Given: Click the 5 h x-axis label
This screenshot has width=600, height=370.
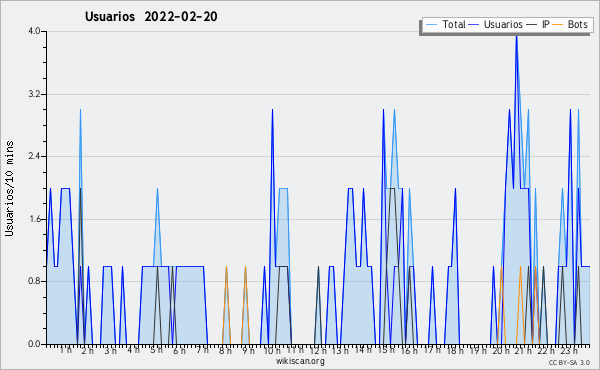Looking at the screenshot, I should click(156, 350).
